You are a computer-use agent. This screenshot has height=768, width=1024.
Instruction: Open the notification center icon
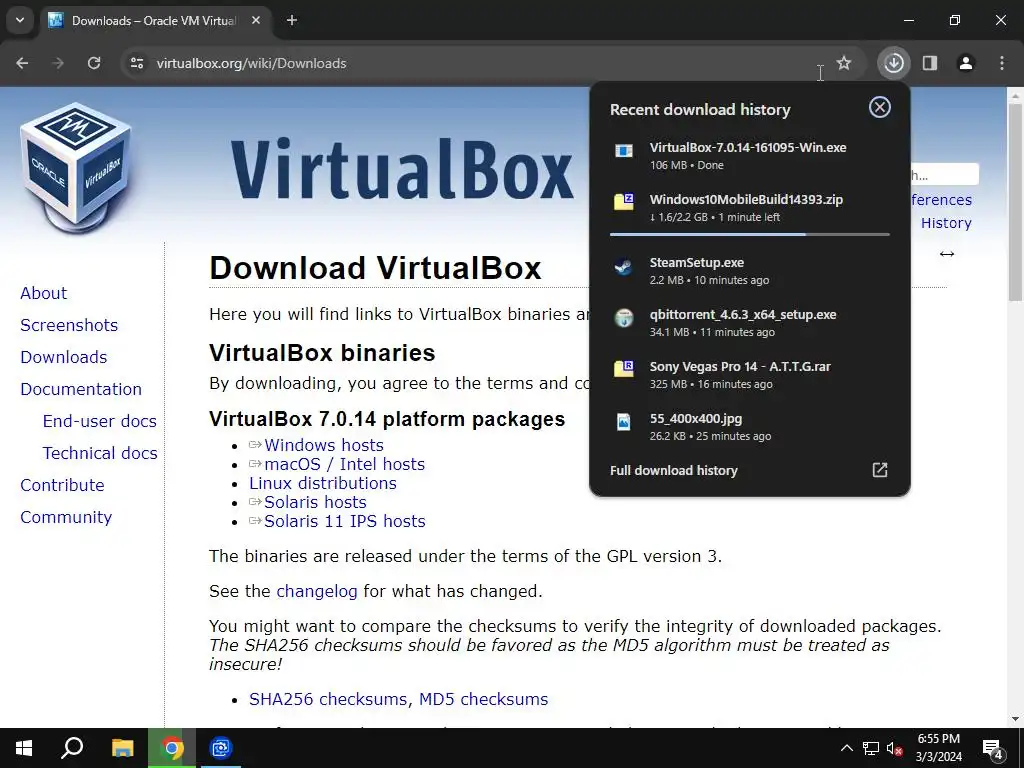(993, 748)
